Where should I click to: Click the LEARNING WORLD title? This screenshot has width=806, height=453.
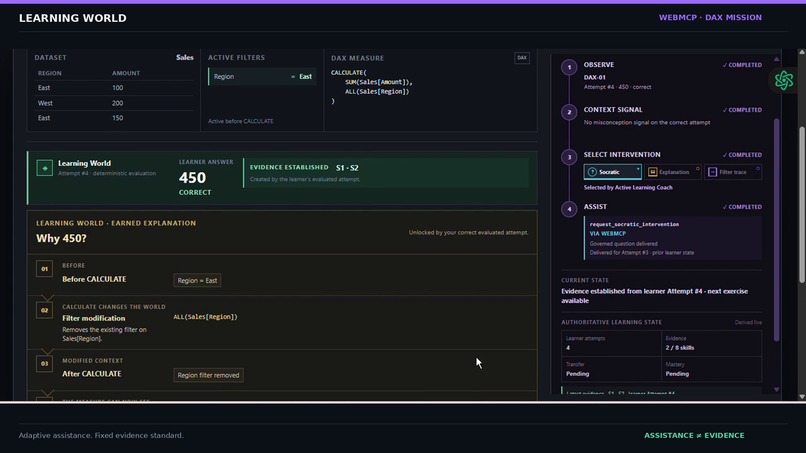72,18
